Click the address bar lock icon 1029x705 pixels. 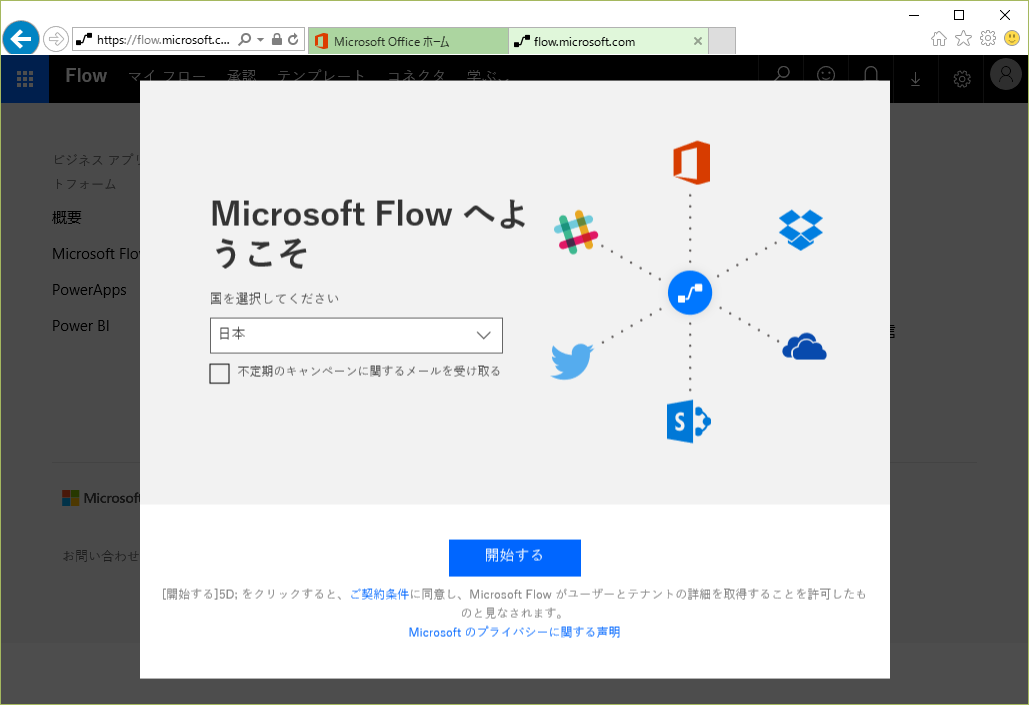pos(277,39)
